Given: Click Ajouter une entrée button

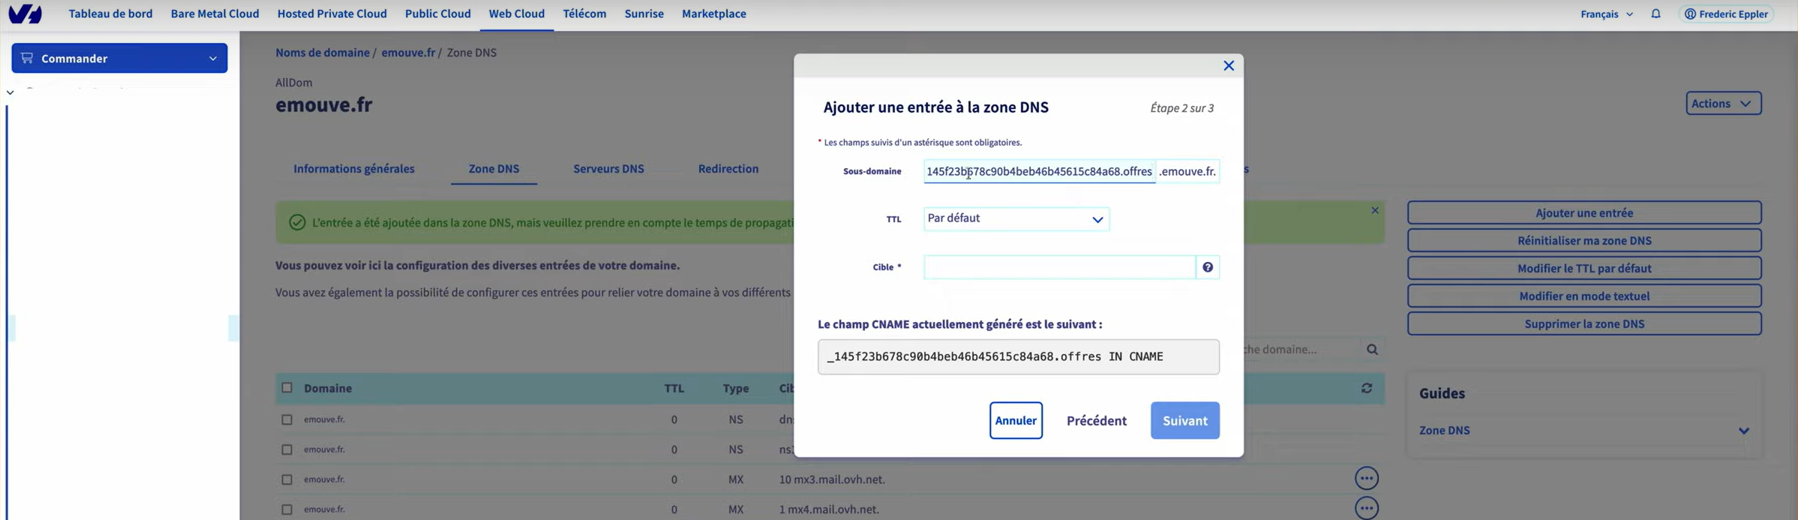Looking at the screenshot, I should click(x=1584, y=213).
